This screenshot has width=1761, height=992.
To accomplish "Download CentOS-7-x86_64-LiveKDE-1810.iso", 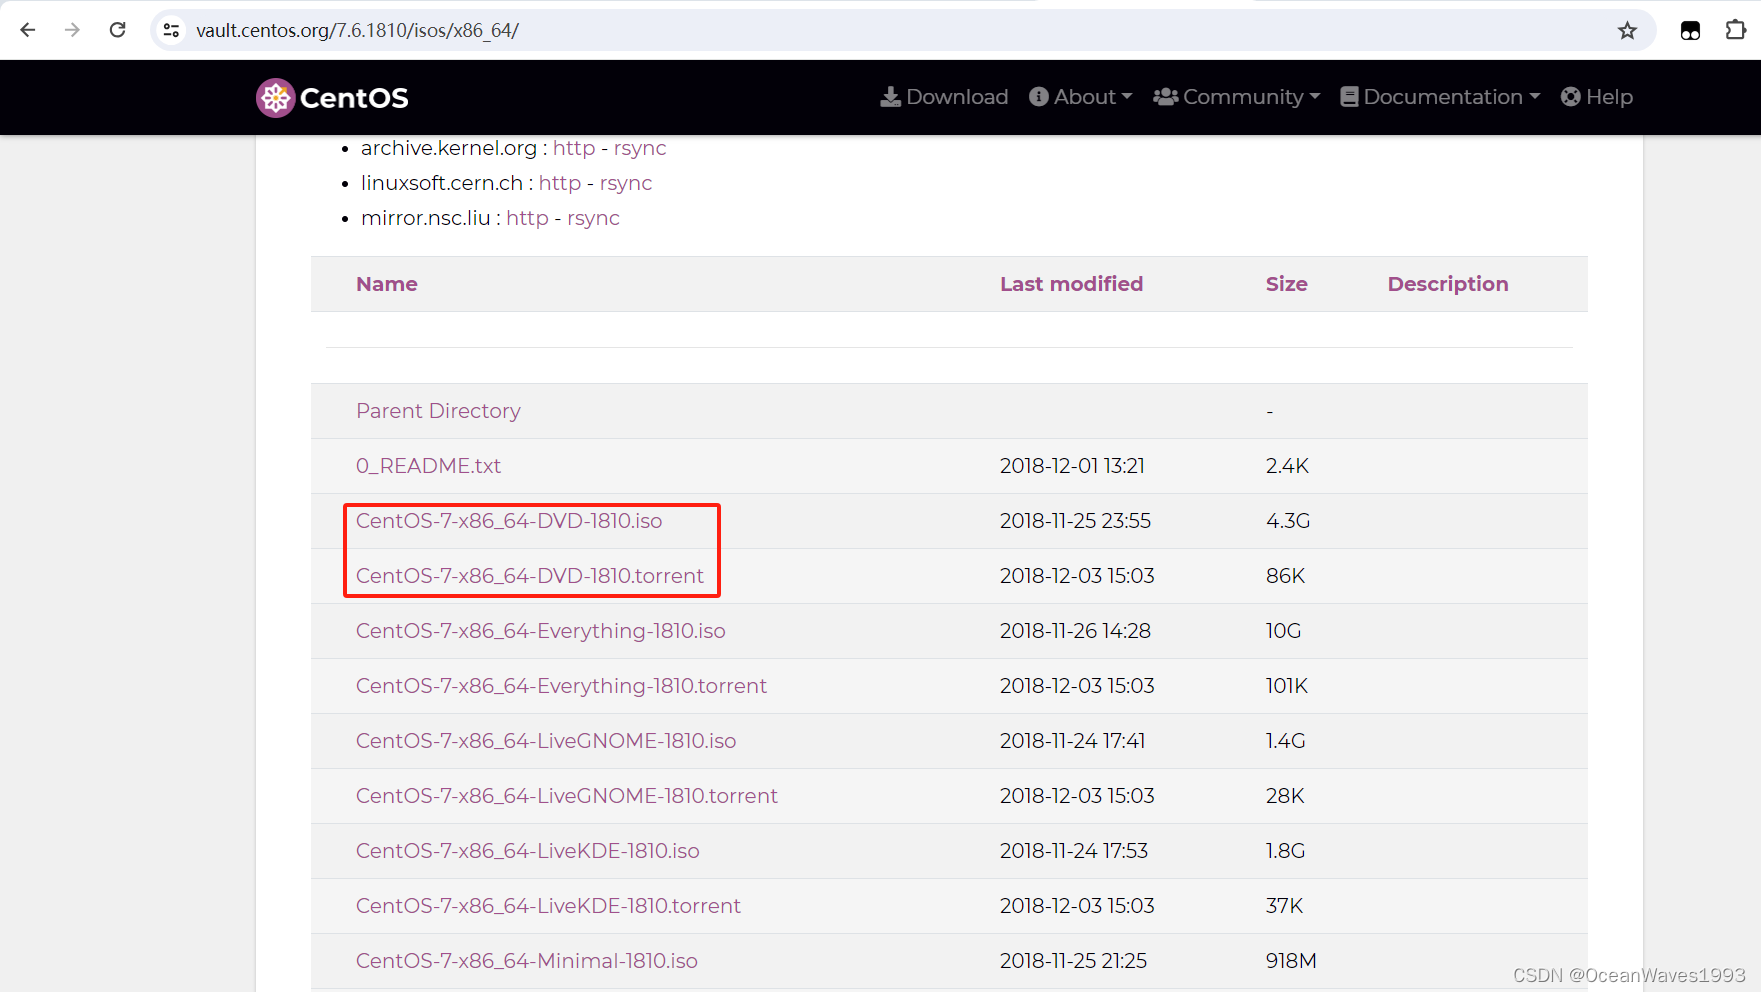I will click(528, 851).
